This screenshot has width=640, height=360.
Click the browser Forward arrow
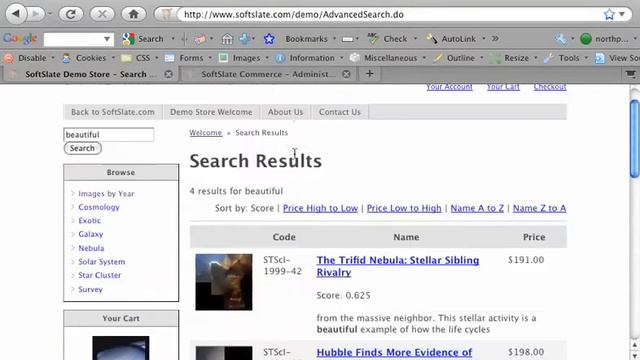coord(36,14)
